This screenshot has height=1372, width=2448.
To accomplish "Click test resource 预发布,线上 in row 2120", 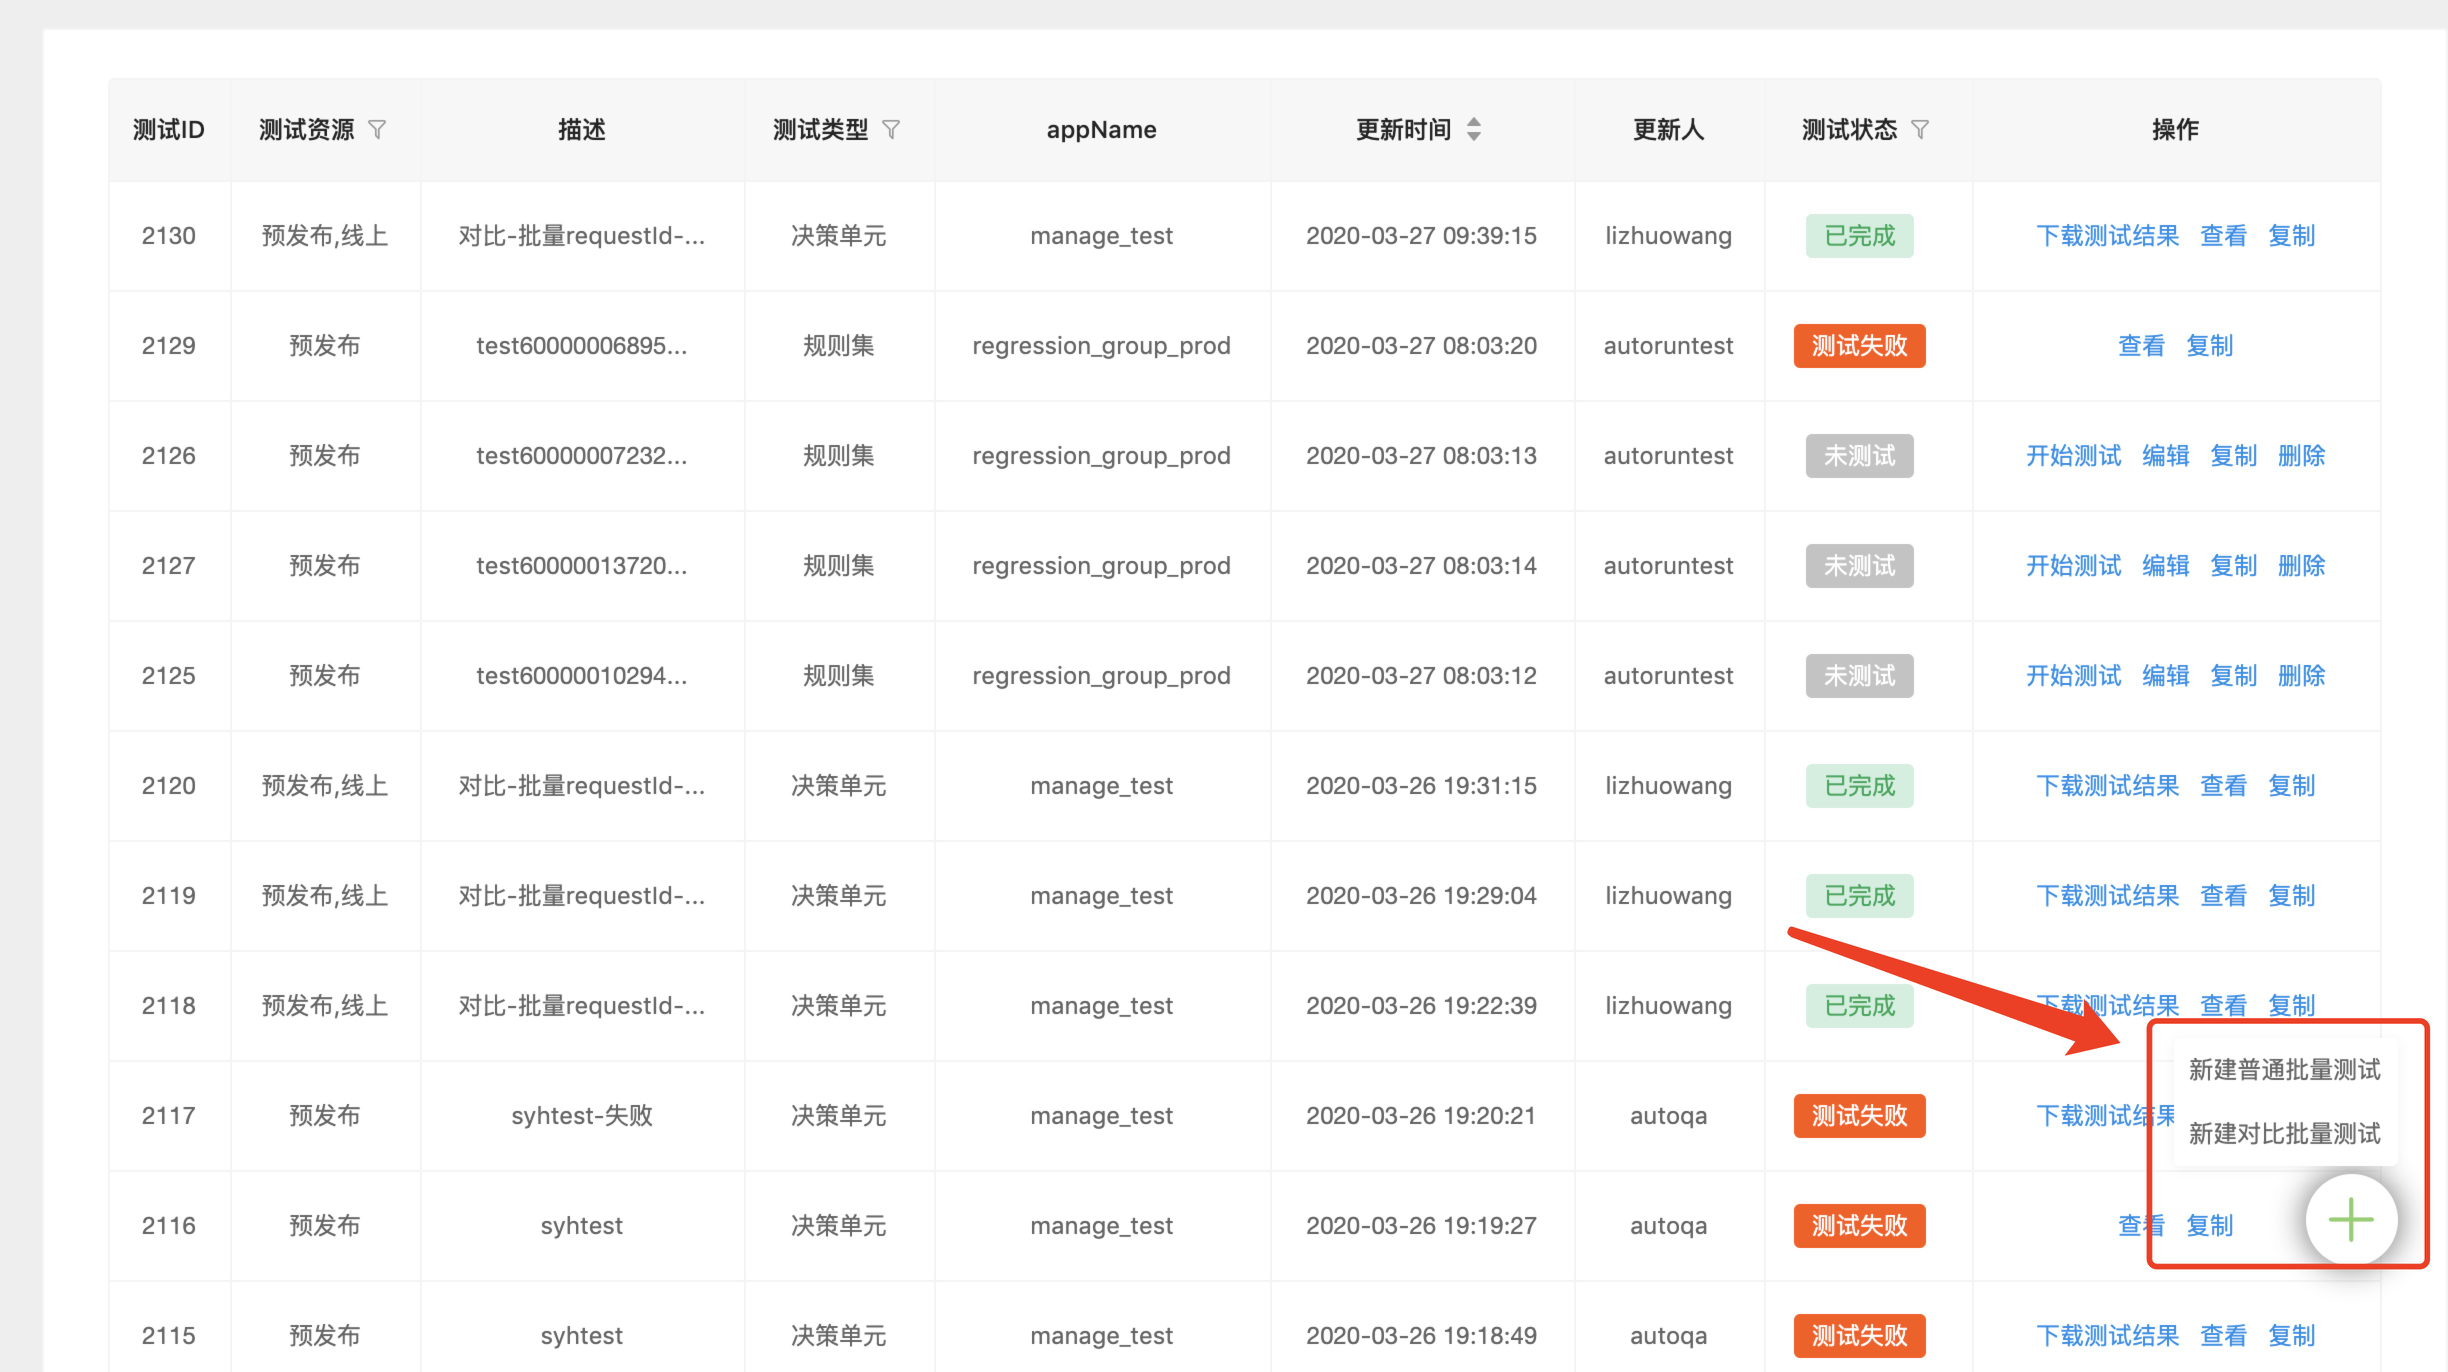I will (x=324, y=786).
